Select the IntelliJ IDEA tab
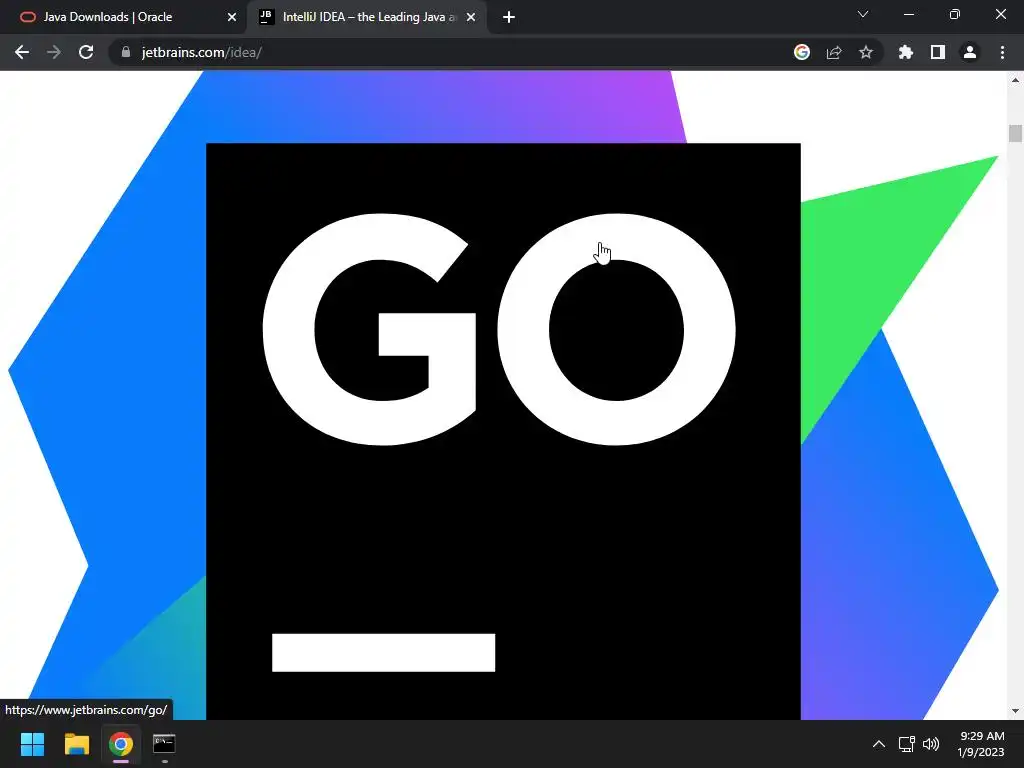1024x768 pixels. point(367,17)
